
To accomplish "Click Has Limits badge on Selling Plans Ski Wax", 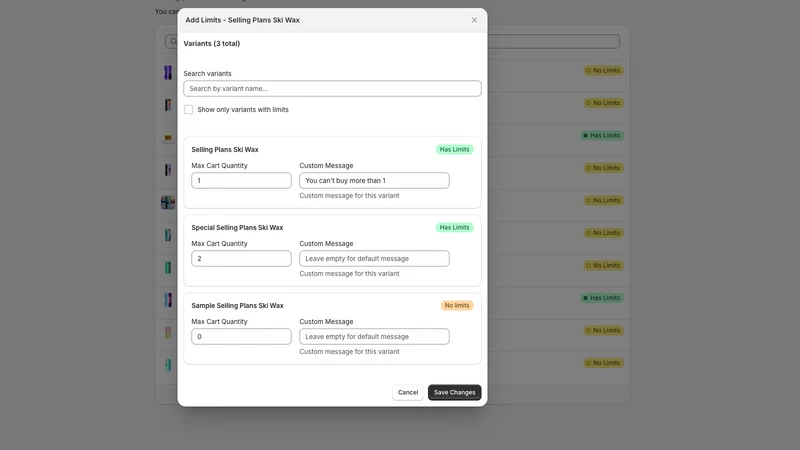I will pos(454,149).
